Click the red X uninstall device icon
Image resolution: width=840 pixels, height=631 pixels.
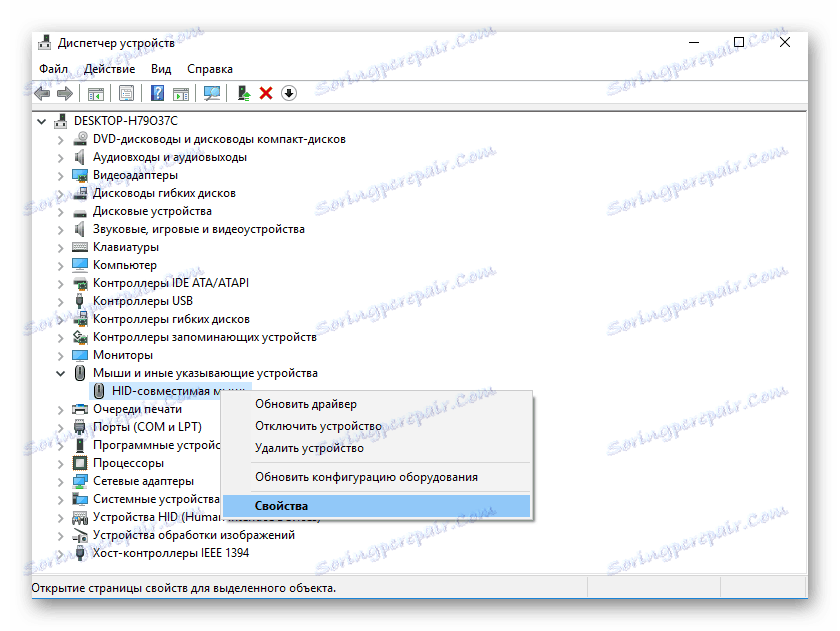(x=266, y=93)
